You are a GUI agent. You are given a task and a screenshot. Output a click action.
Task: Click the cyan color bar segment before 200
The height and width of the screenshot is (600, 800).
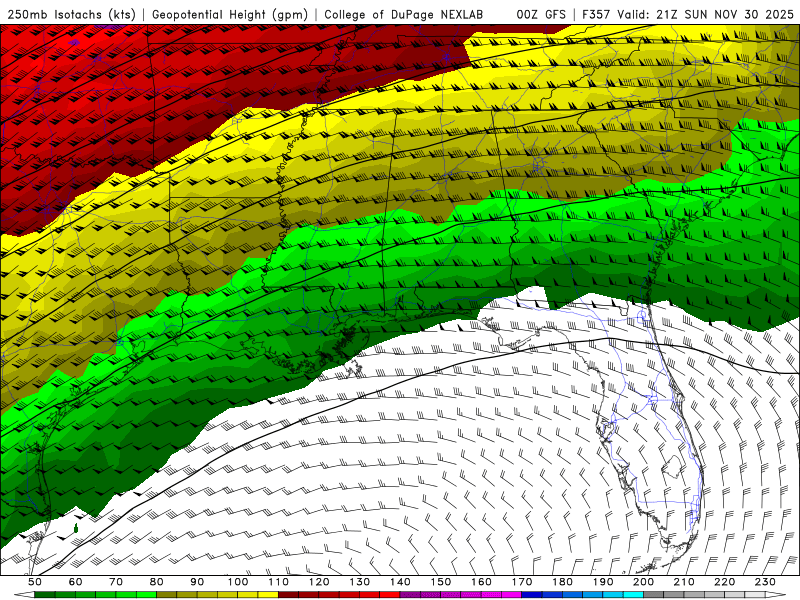(633, 595)
